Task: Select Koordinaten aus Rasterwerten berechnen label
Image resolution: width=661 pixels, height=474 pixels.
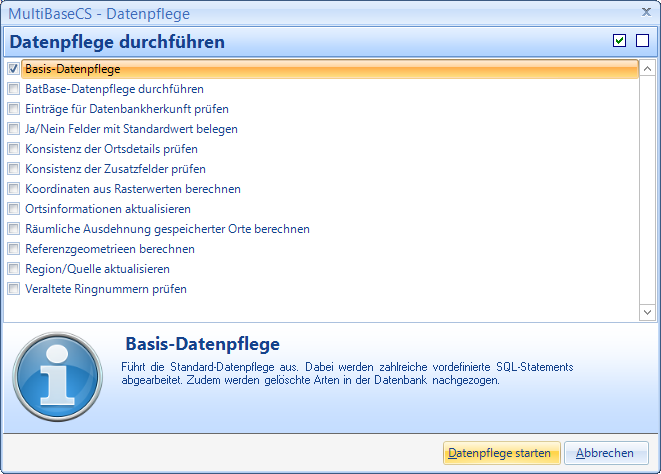Action: [133, 189]
